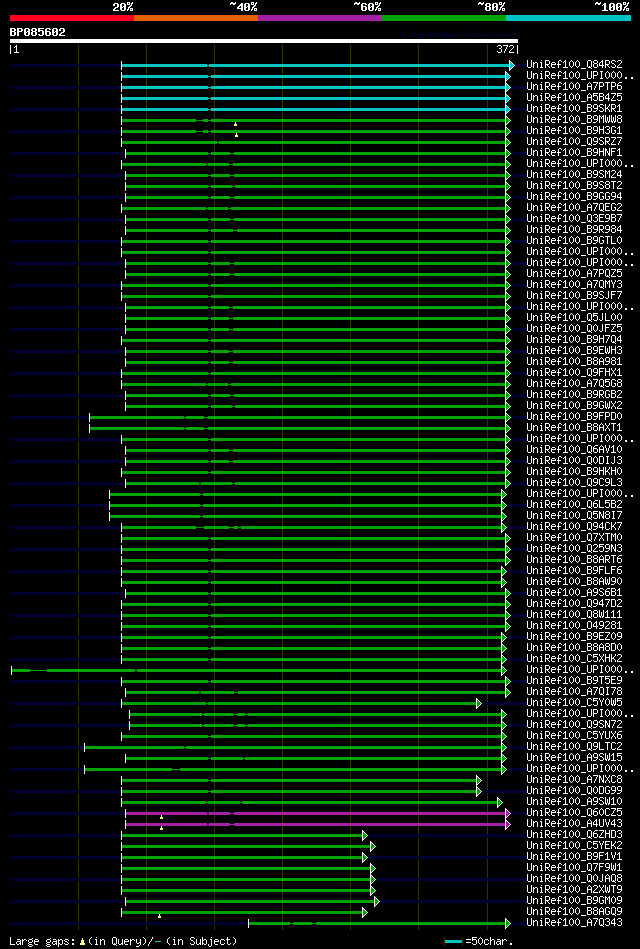This screenshot has width=640, height=949.
Task: Click the UniRef100_Q8W111 label
Action: tap(574, 615)
